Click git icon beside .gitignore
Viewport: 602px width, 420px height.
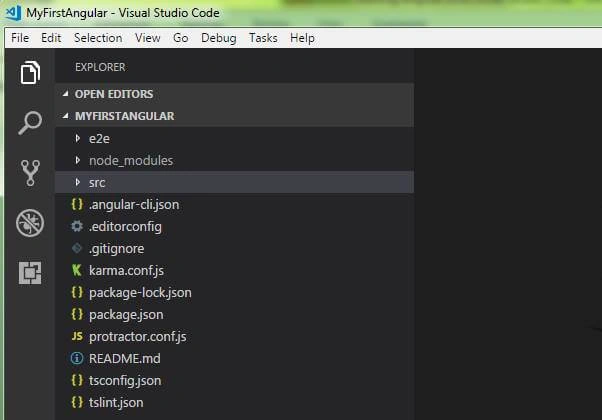pos(77,248)
